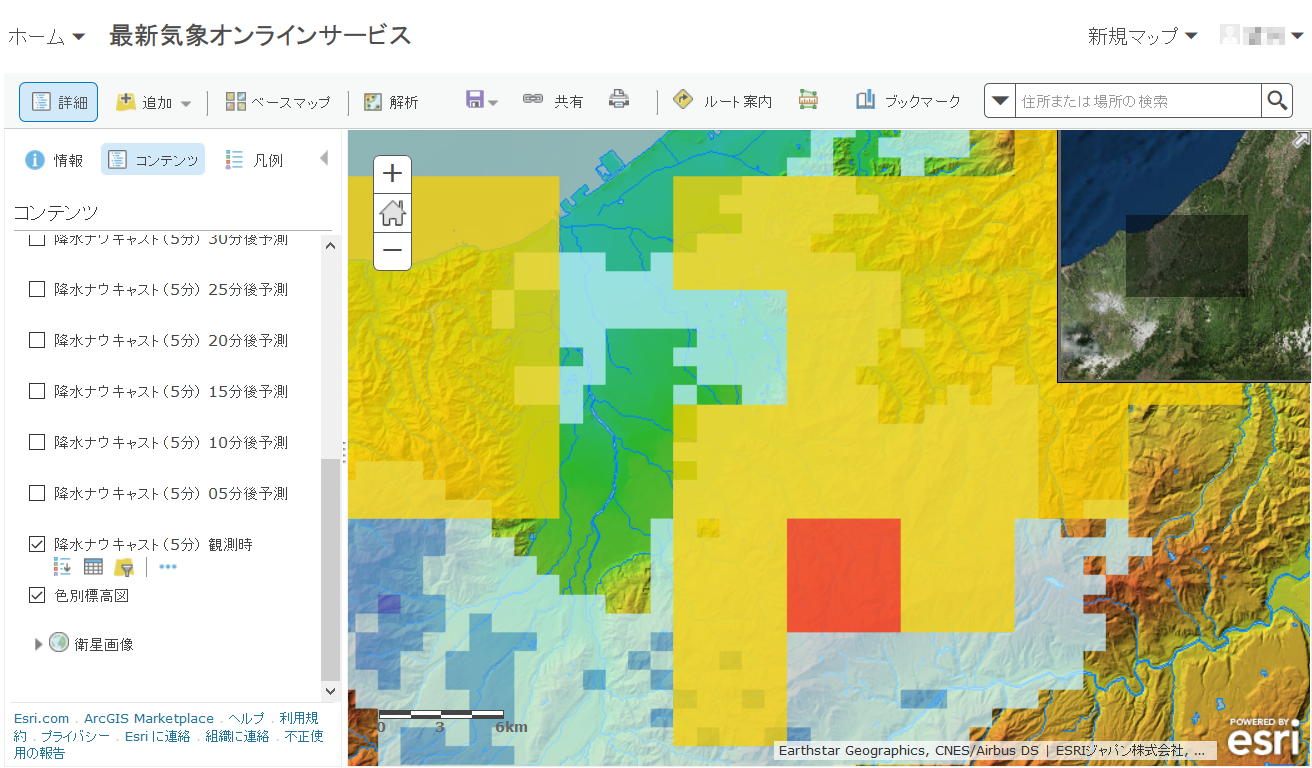This screenshot has width=1312, height=768.
Task: Show legend icon for the 観測時 layer
Action: point(62,567)
